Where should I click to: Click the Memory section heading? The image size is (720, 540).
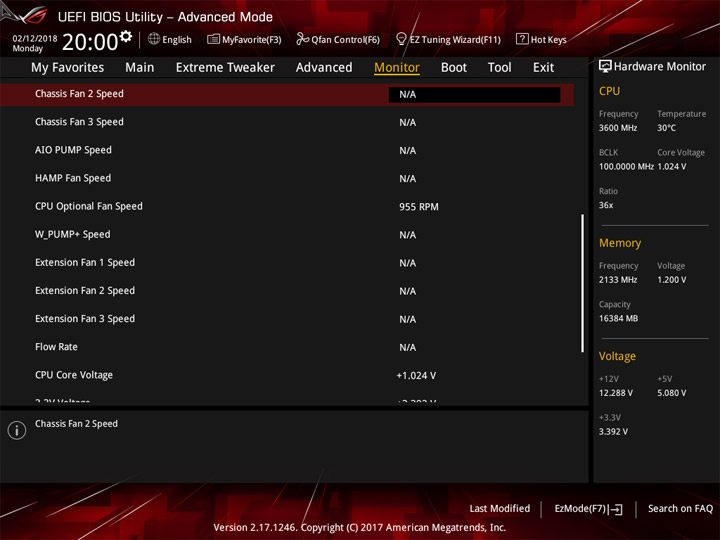[x=620, y=243]
